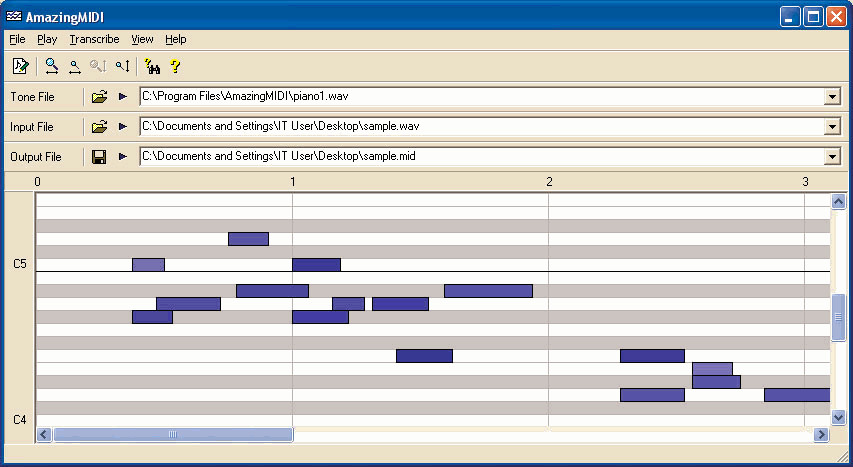Open the Transcribe menu

point(94,39)
